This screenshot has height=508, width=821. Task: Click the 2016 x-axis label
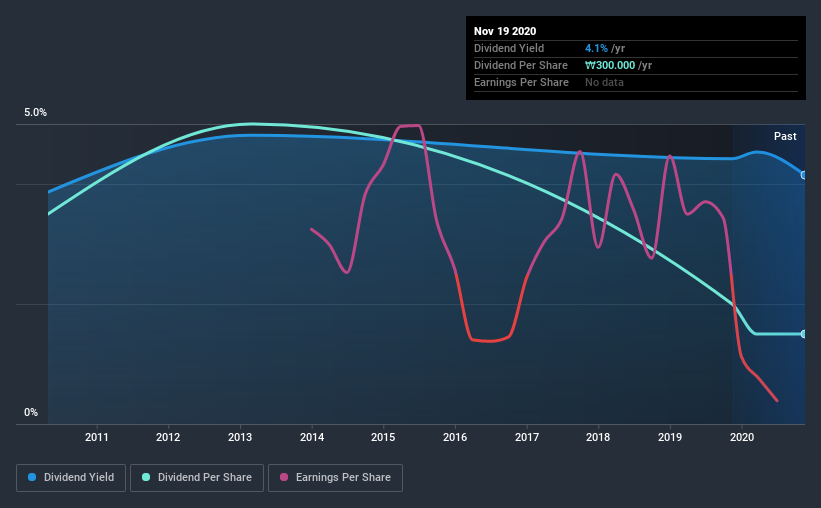pyautogui.click(x=455, y=437)
